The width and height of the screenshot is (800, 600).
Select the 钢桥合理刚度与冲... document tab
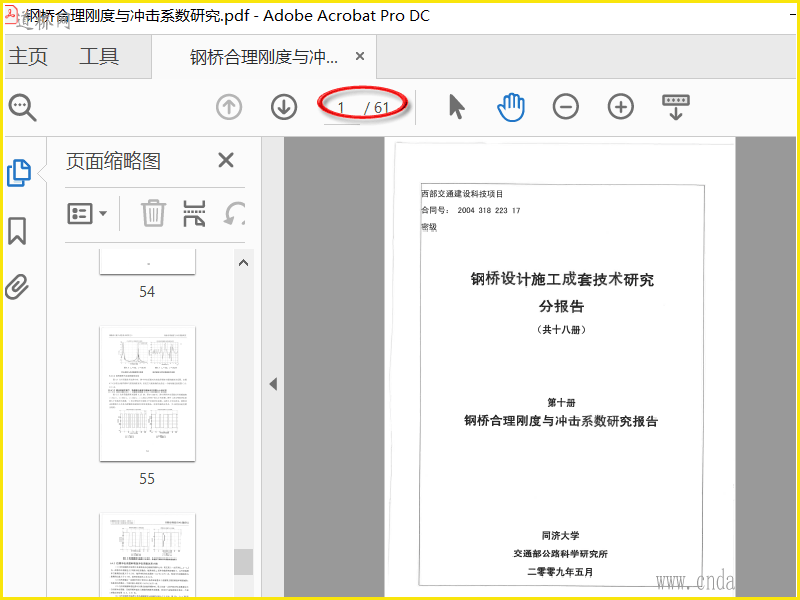[264, 57]
